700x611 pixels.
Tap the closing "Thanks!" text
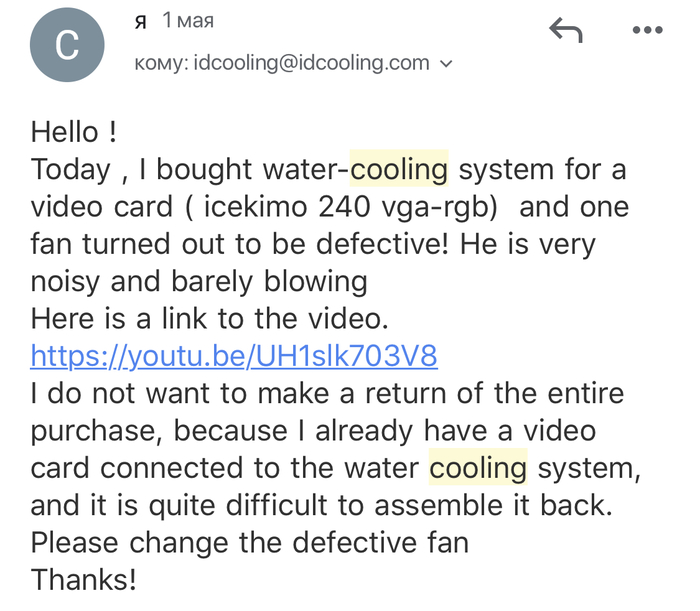tap(84, 579)
